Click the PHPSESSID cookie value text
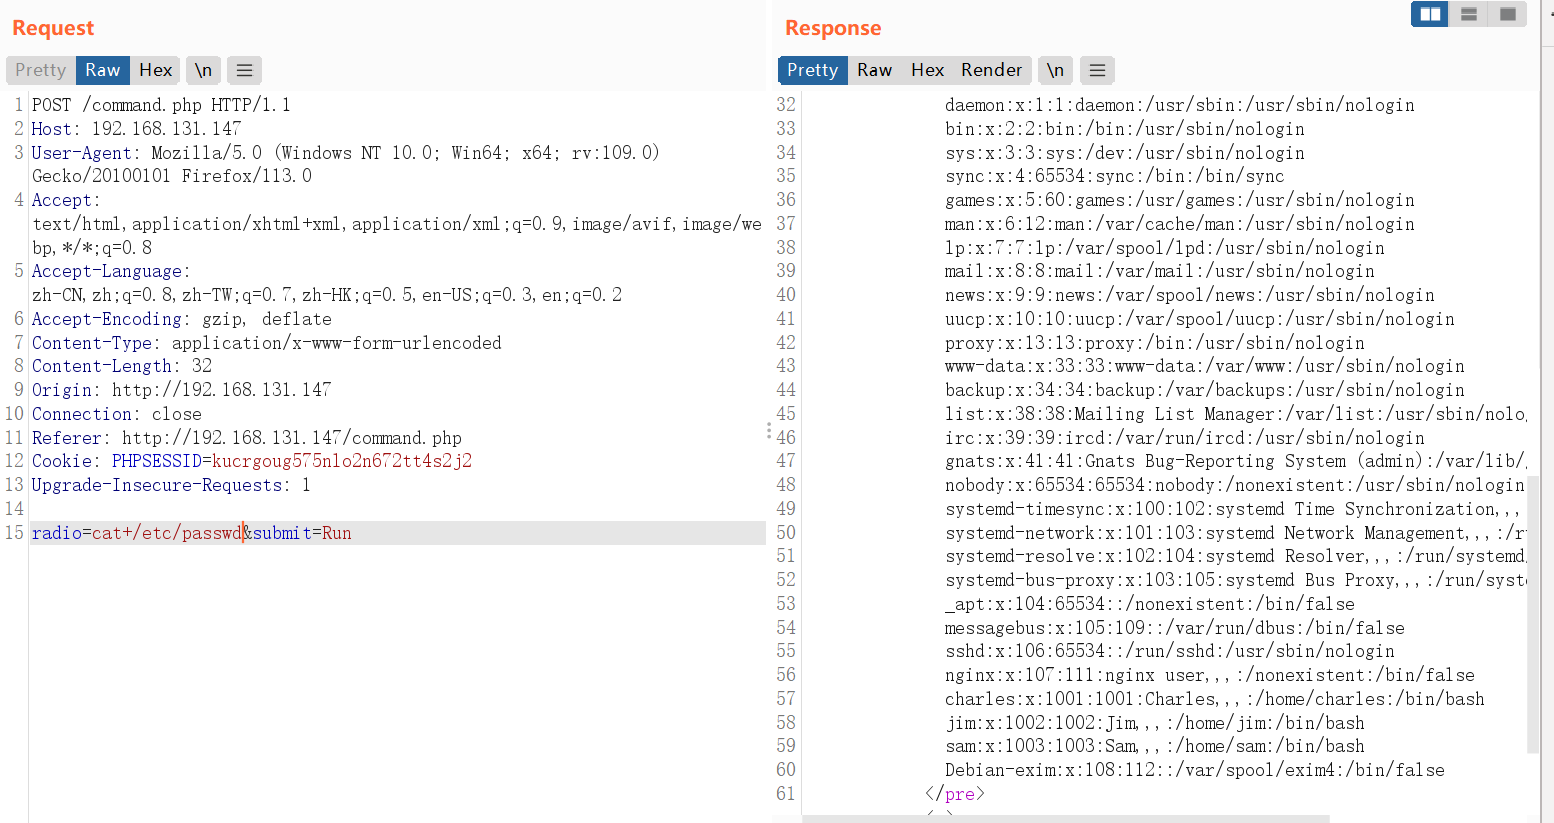 (342, 461)
